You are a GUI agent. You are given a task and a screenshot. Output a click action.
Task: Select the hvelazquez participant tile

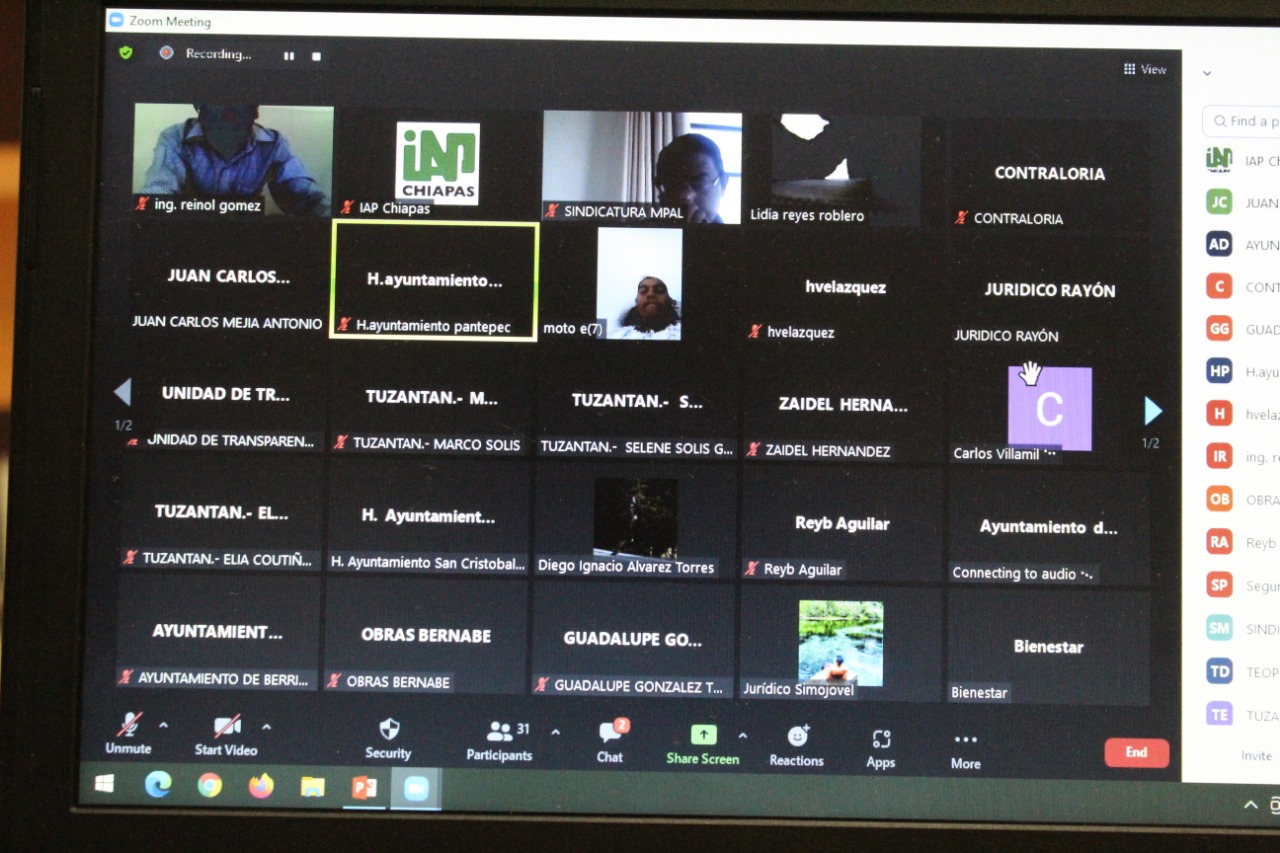pyautogui.click(x=846, y=288)
